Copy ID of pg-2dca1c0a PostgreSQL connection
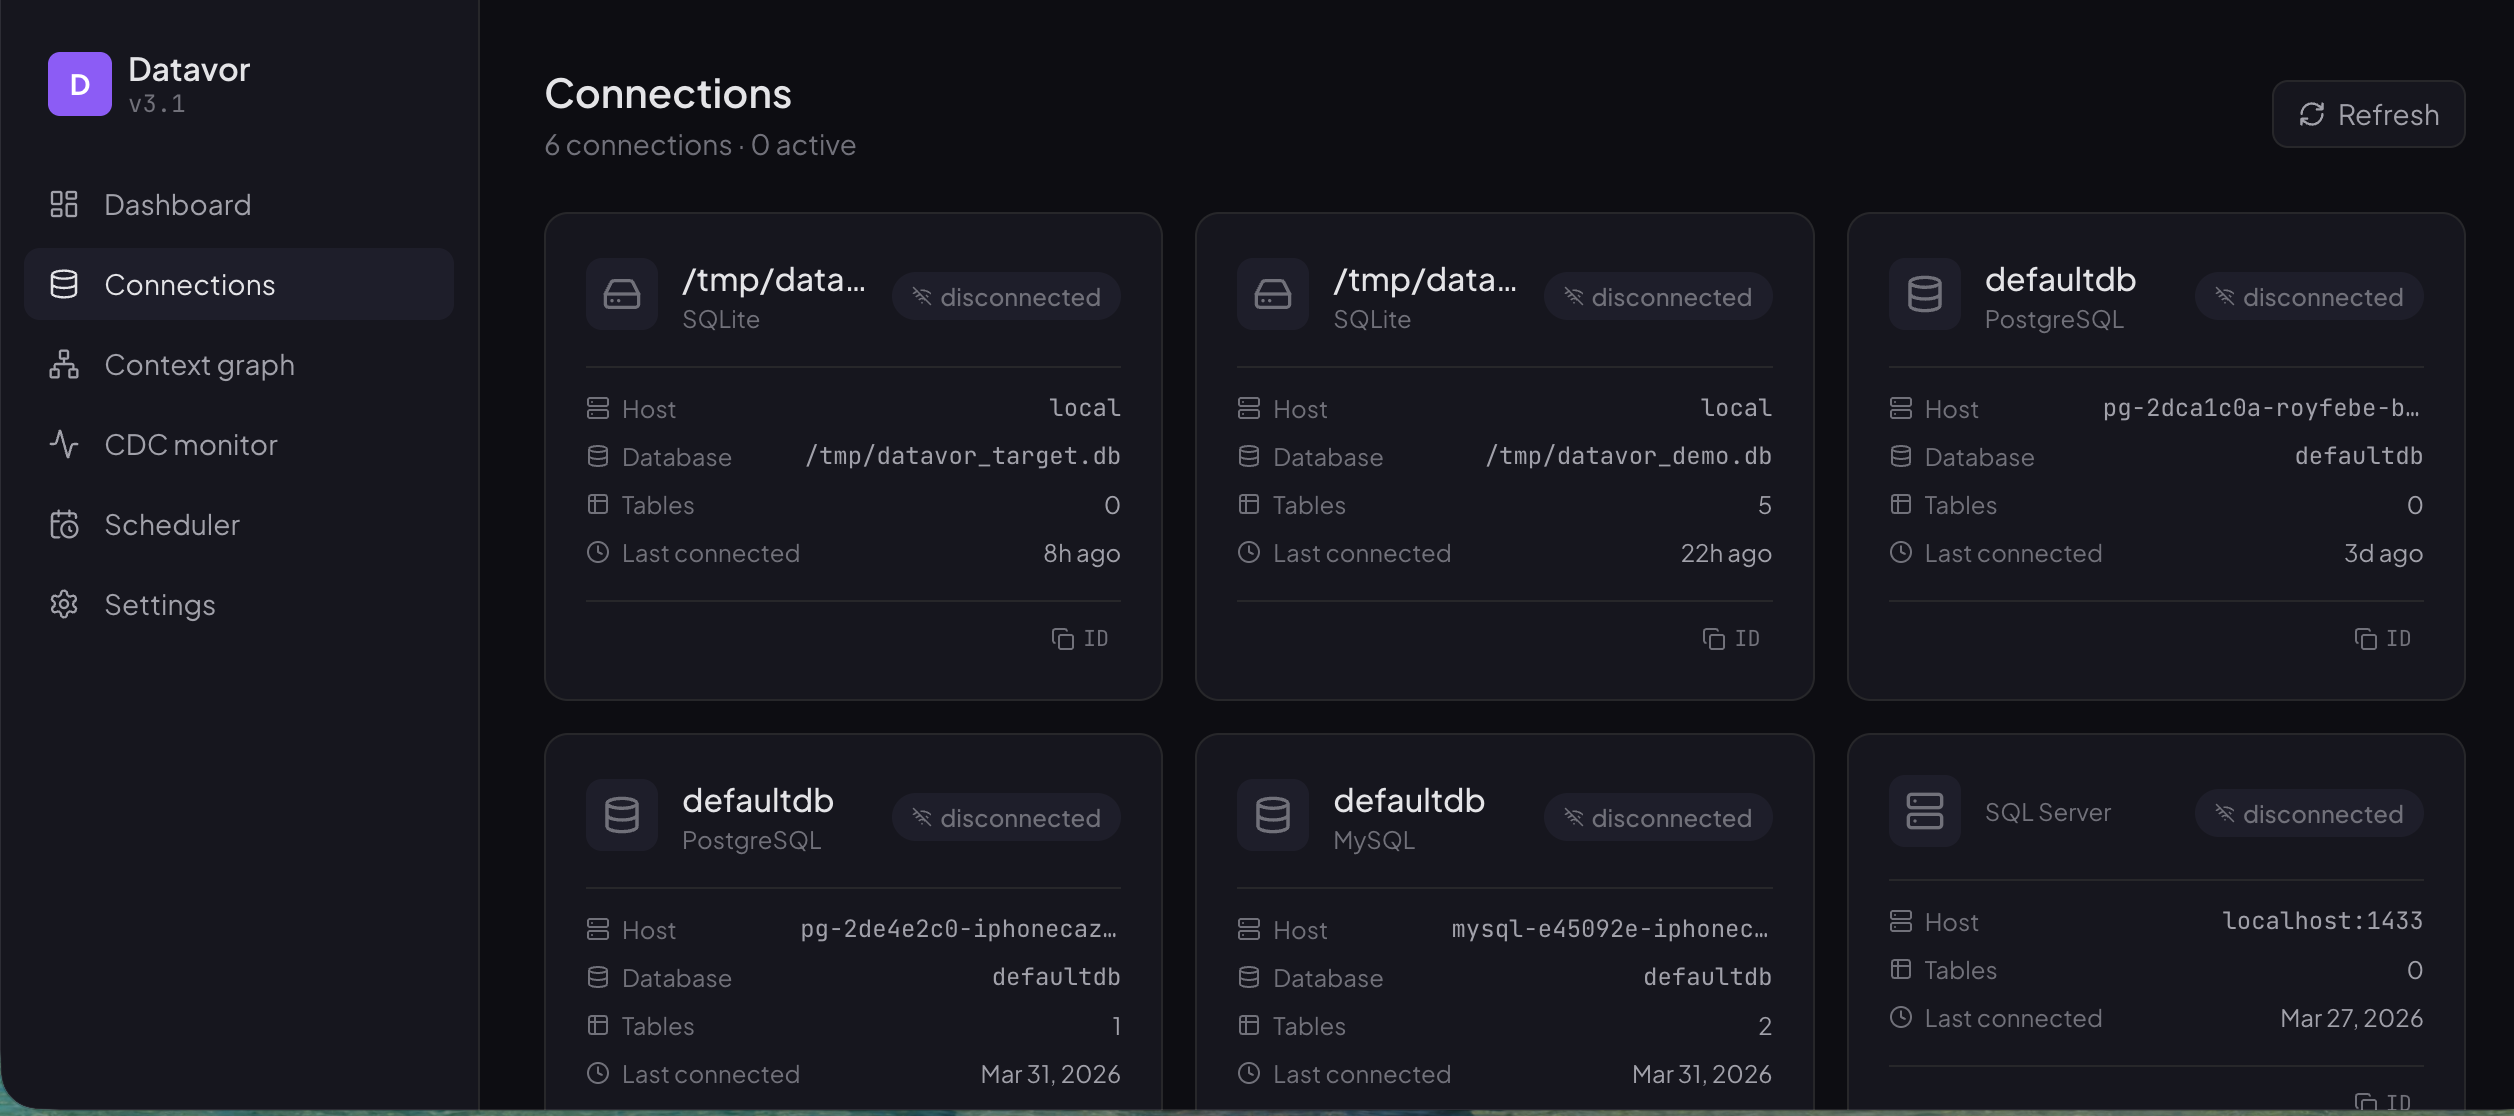Image resolution: width=2514 pixels, height=1116 pixels. pyautogui.click(x=2383, y=639)
